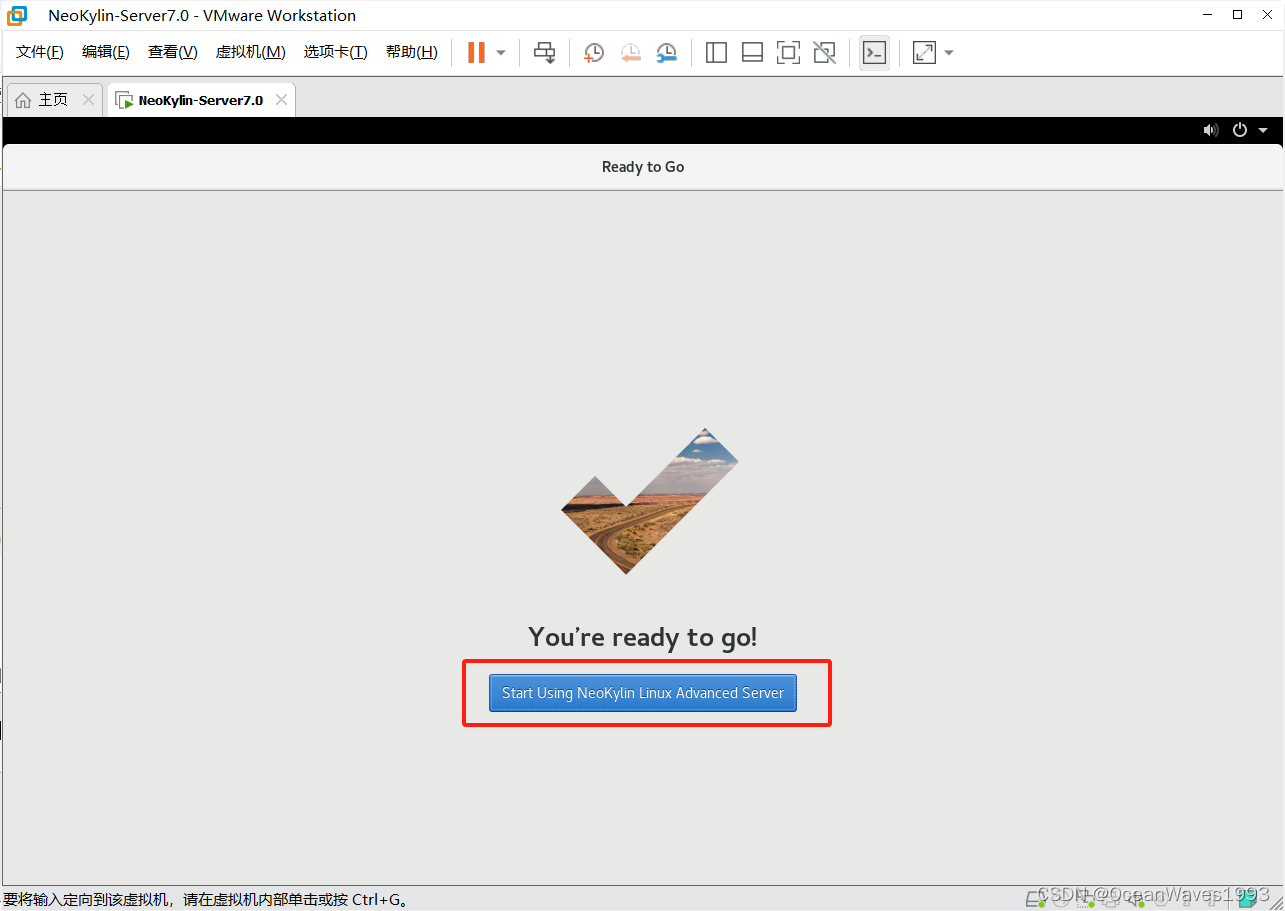Toggle the thumbnail bar view icon
1285x911 pixels.
coord(752,52)
